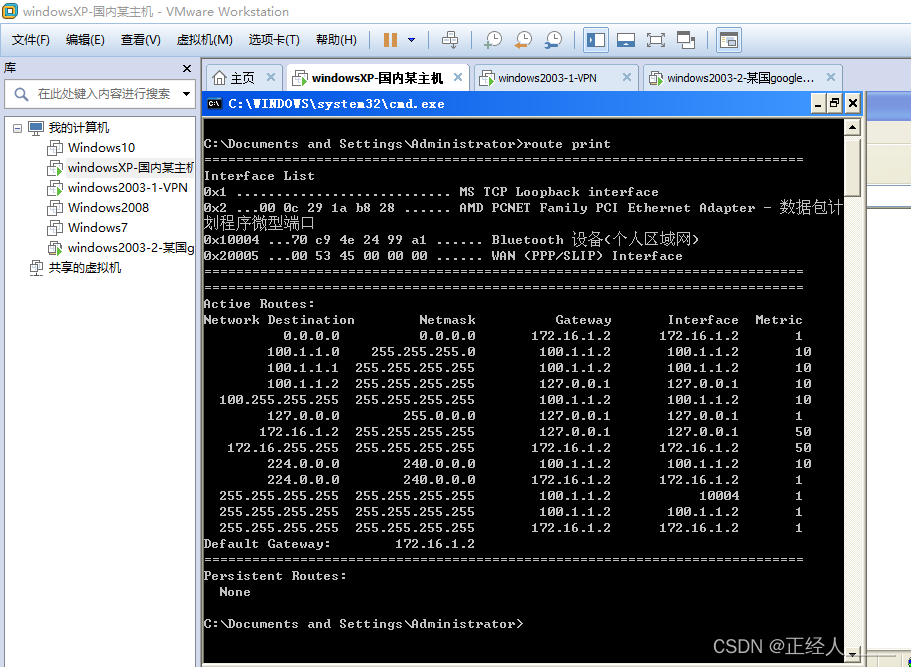Viewport: 911px width, 667px height.
Task: Toggle the console view icon at toolbar end
Action: [x=729, y=40]
